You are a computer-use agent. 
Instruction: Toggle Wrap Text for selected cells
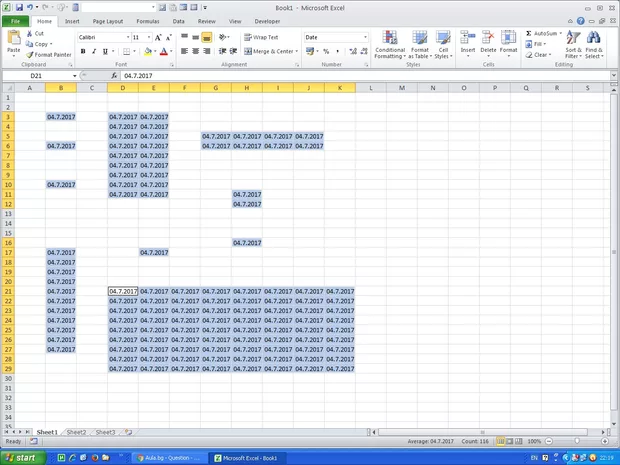(261, 37)
